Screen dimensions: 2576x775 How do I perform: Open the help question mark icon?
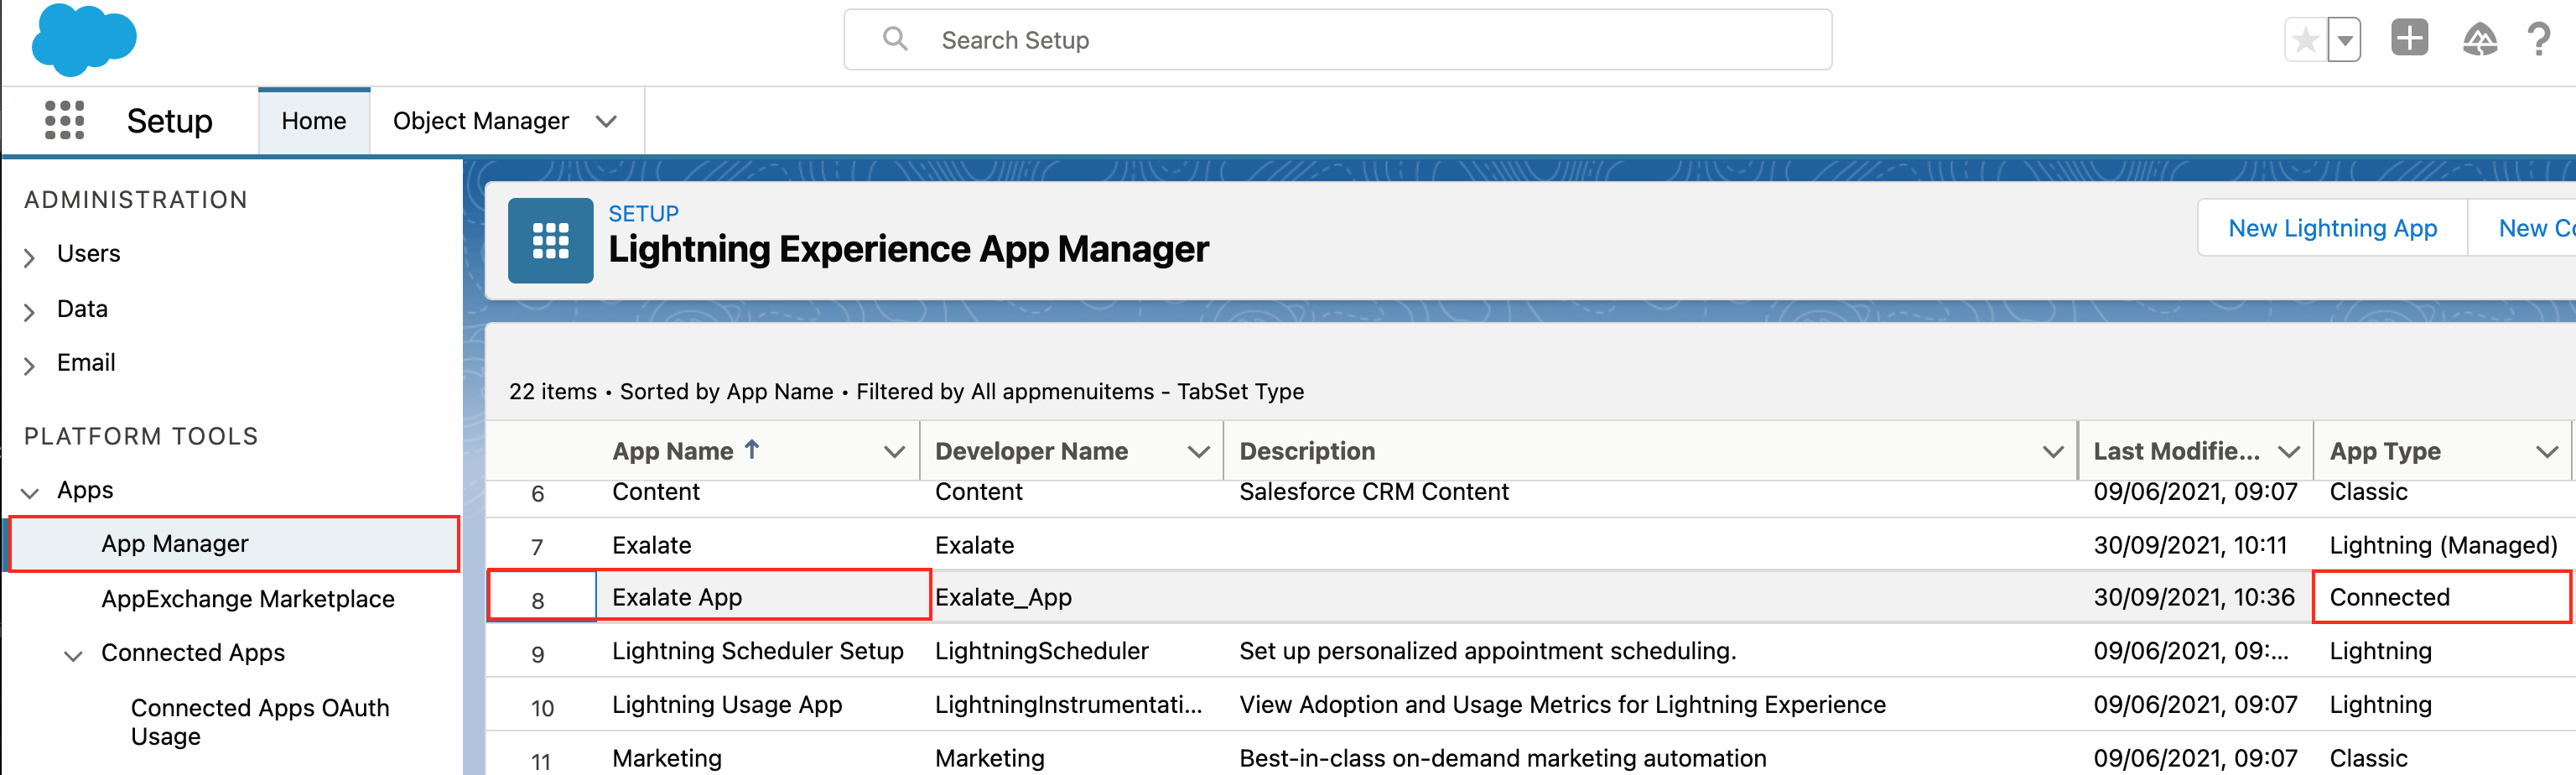2538,40
